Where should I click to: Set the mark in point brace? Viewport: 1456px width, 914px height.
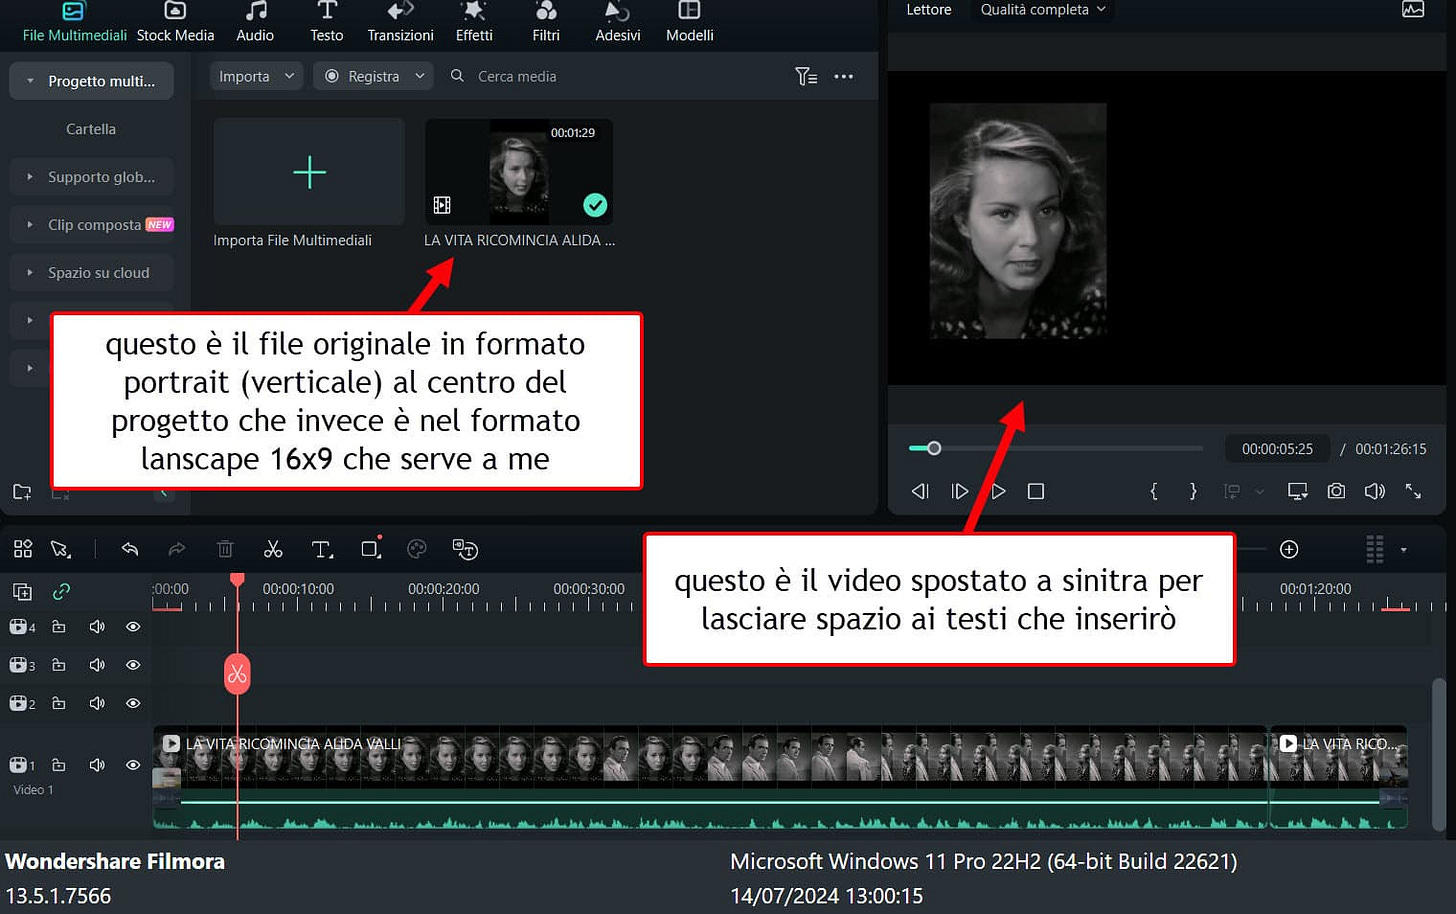tap(1154, 491)
